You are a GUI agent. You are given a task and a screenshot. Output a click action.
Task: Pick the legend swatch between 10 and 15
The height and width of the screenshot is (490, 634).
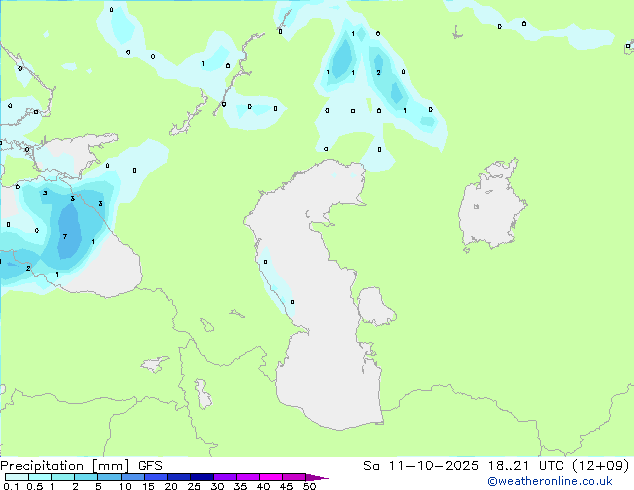pyautogui.click(x=133, y=477)
